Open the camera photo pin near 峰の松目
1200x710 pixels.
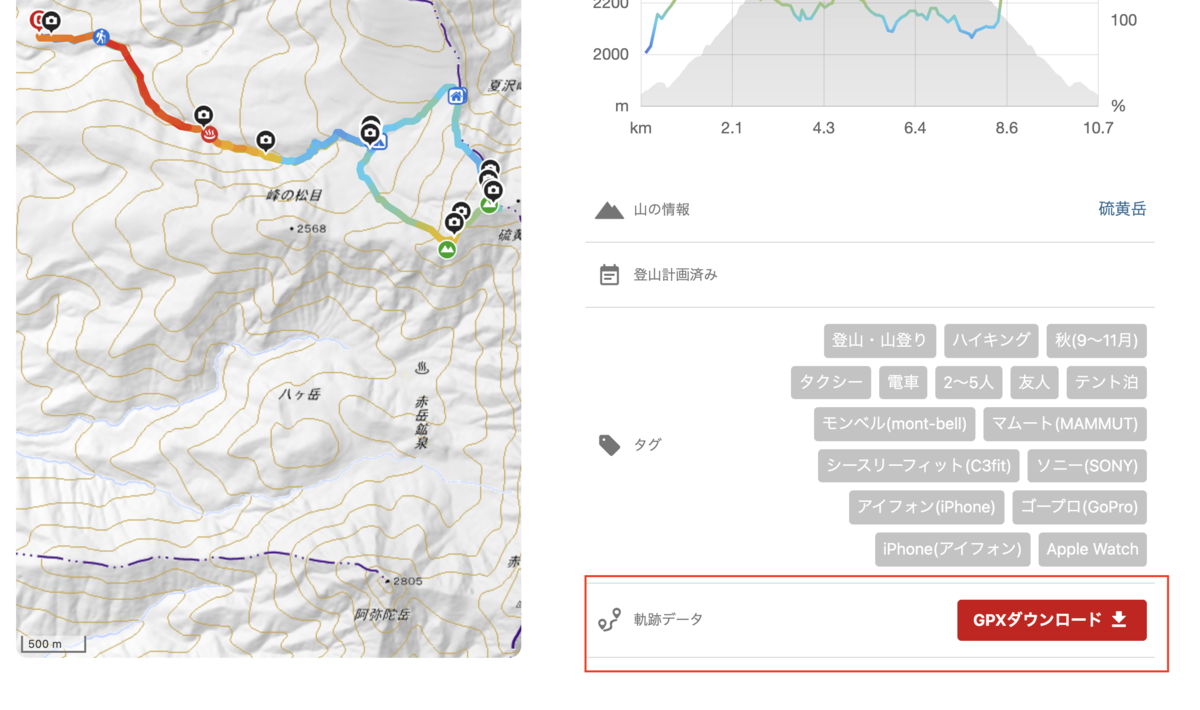click(265, 141)
